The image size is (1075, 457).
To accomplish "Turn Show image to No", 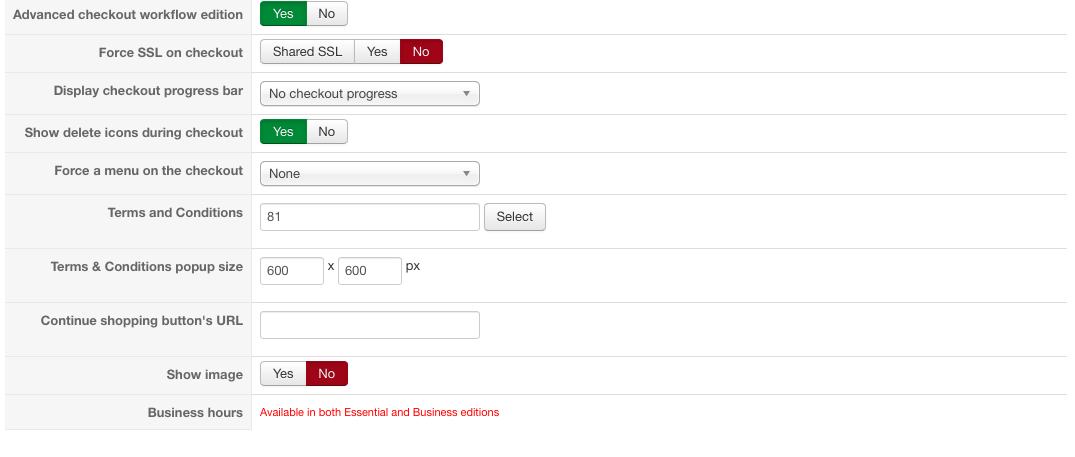I will [327, 374].
